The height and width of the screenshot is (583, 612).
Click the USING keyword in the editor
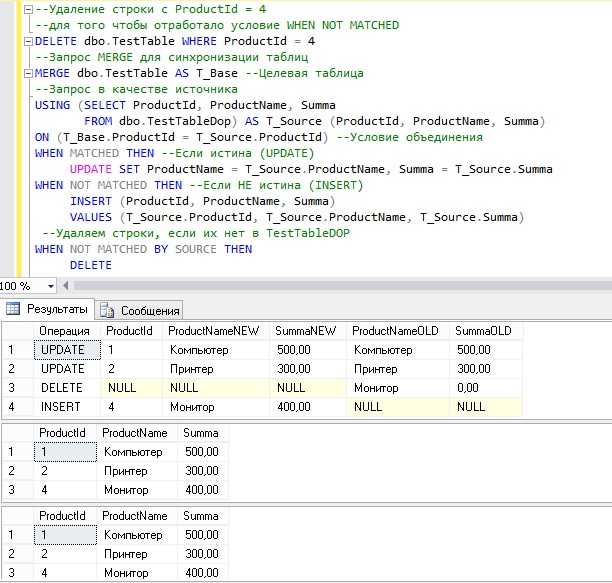click(x=52, y=105)
